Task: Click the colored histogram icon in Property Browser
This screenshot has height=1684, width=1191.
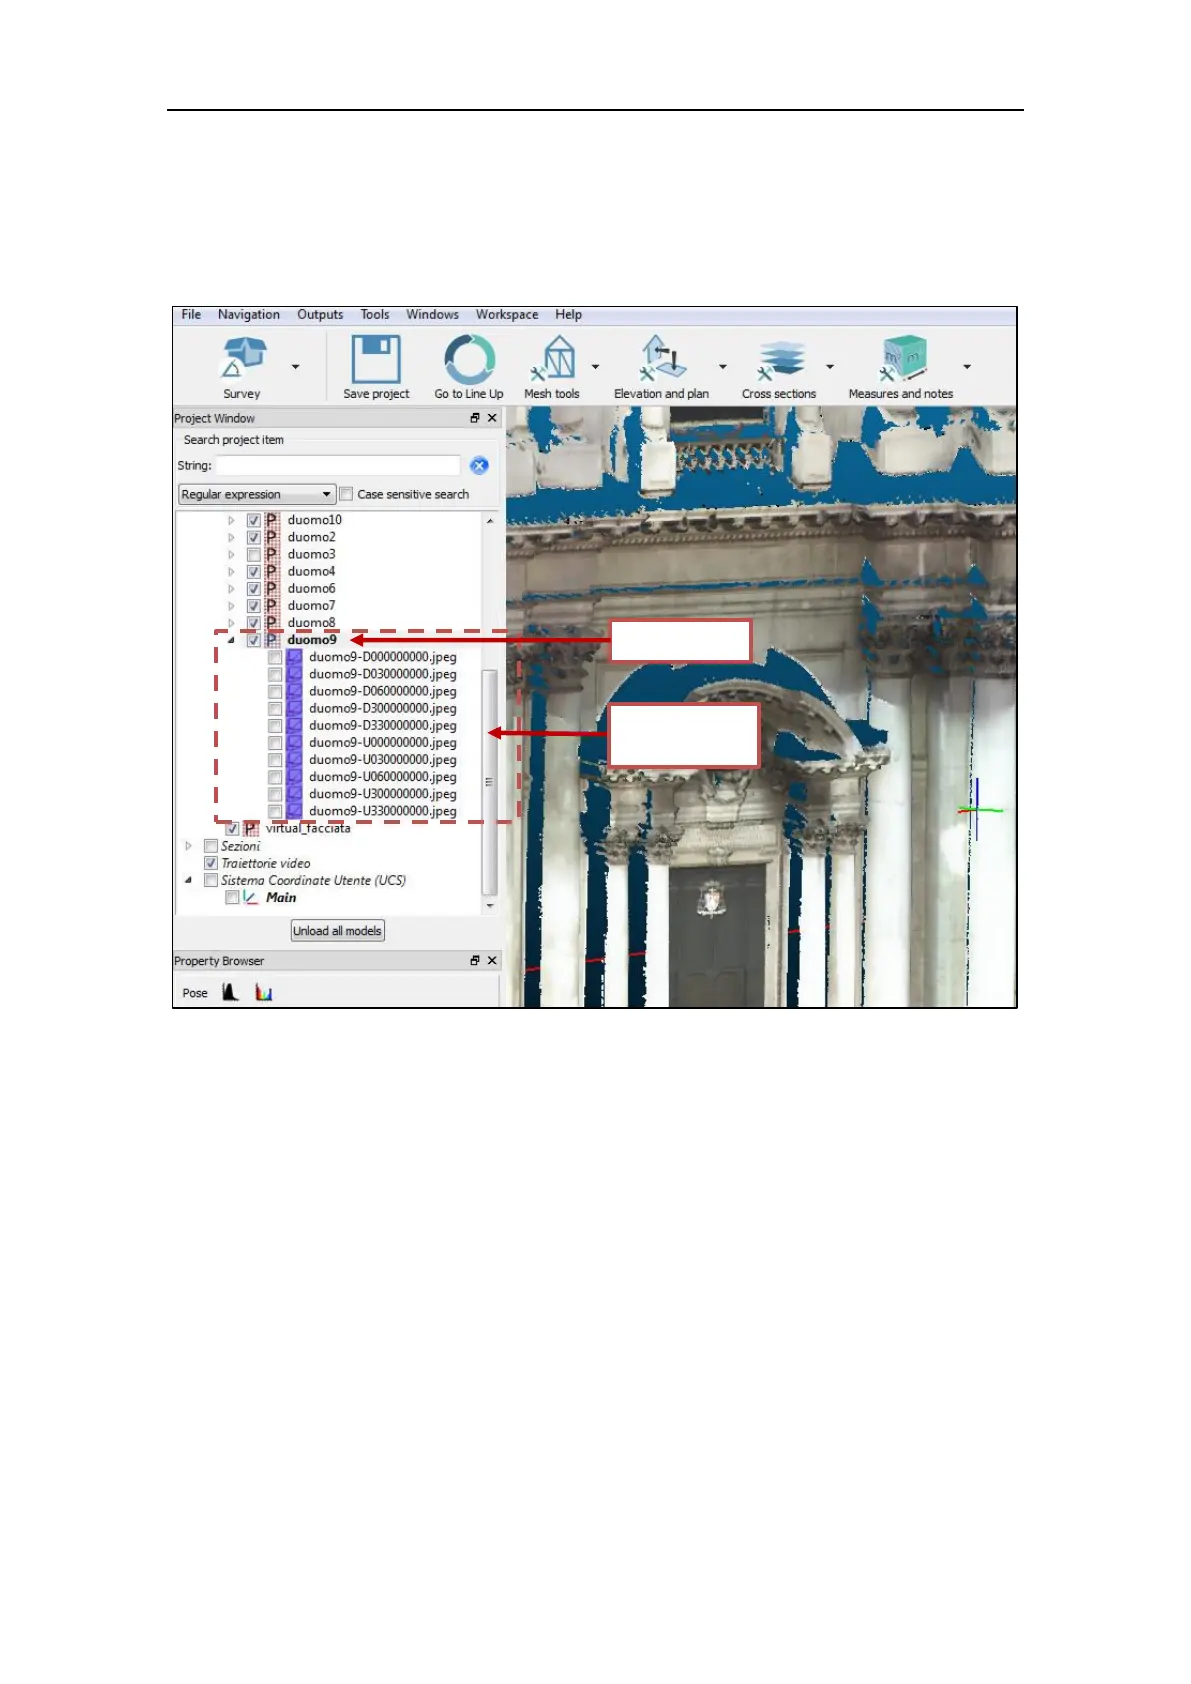Action: tap(263, 992)
